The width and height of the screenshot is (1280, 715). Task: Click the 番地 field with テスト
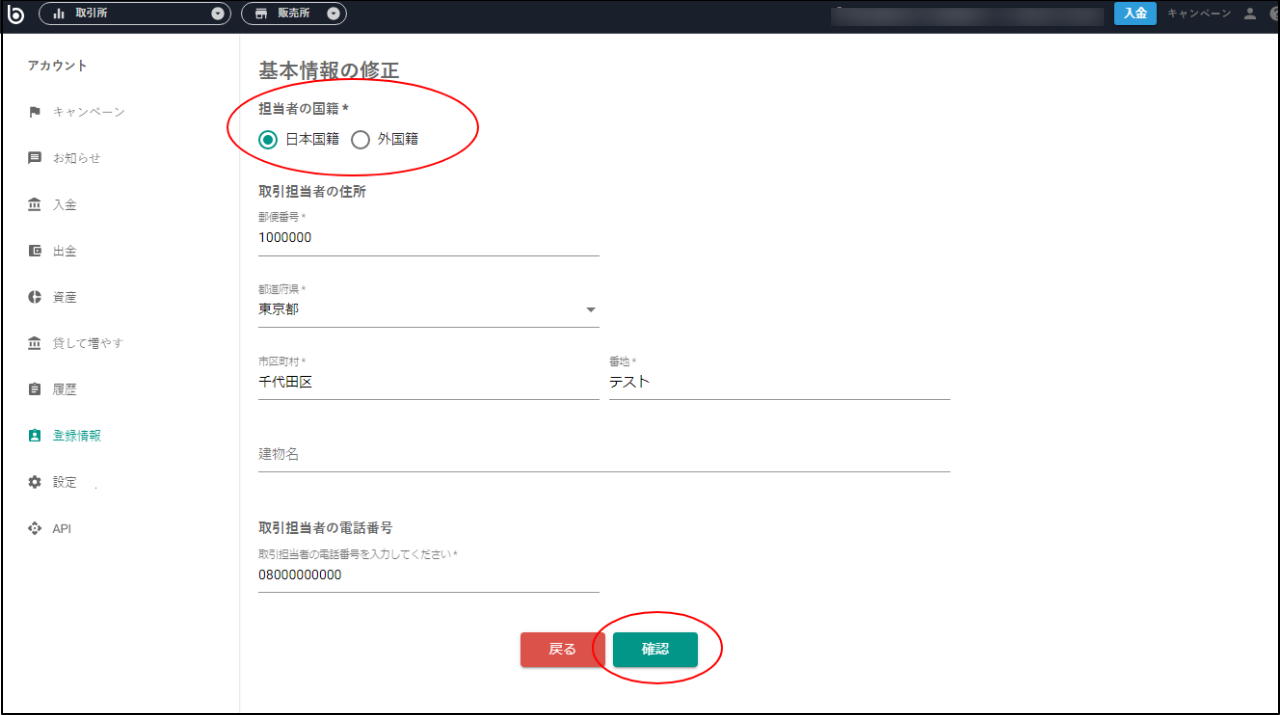(779, 382)
